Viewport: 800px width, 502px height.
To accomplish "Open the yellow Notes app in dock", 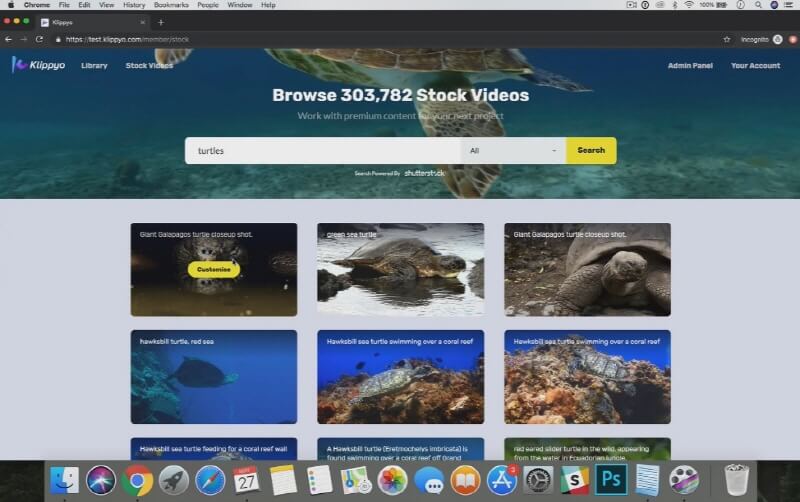I will pos(283,480).
